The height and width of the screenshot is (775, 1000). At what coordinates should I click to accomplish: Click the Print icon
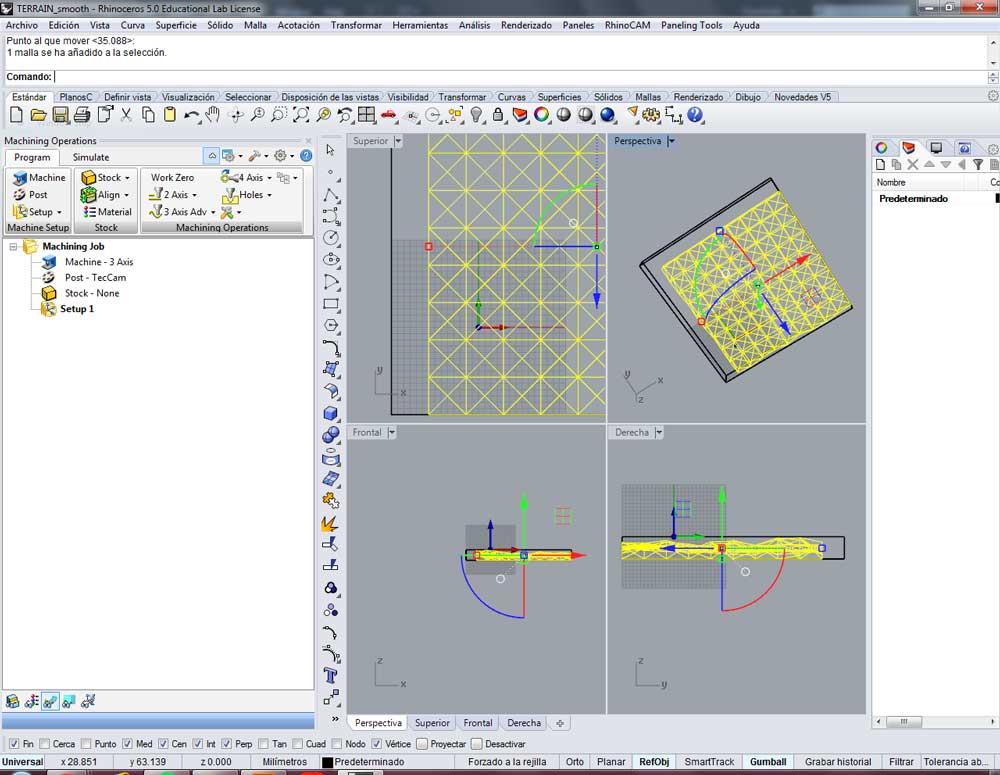[x=82, y=115]
